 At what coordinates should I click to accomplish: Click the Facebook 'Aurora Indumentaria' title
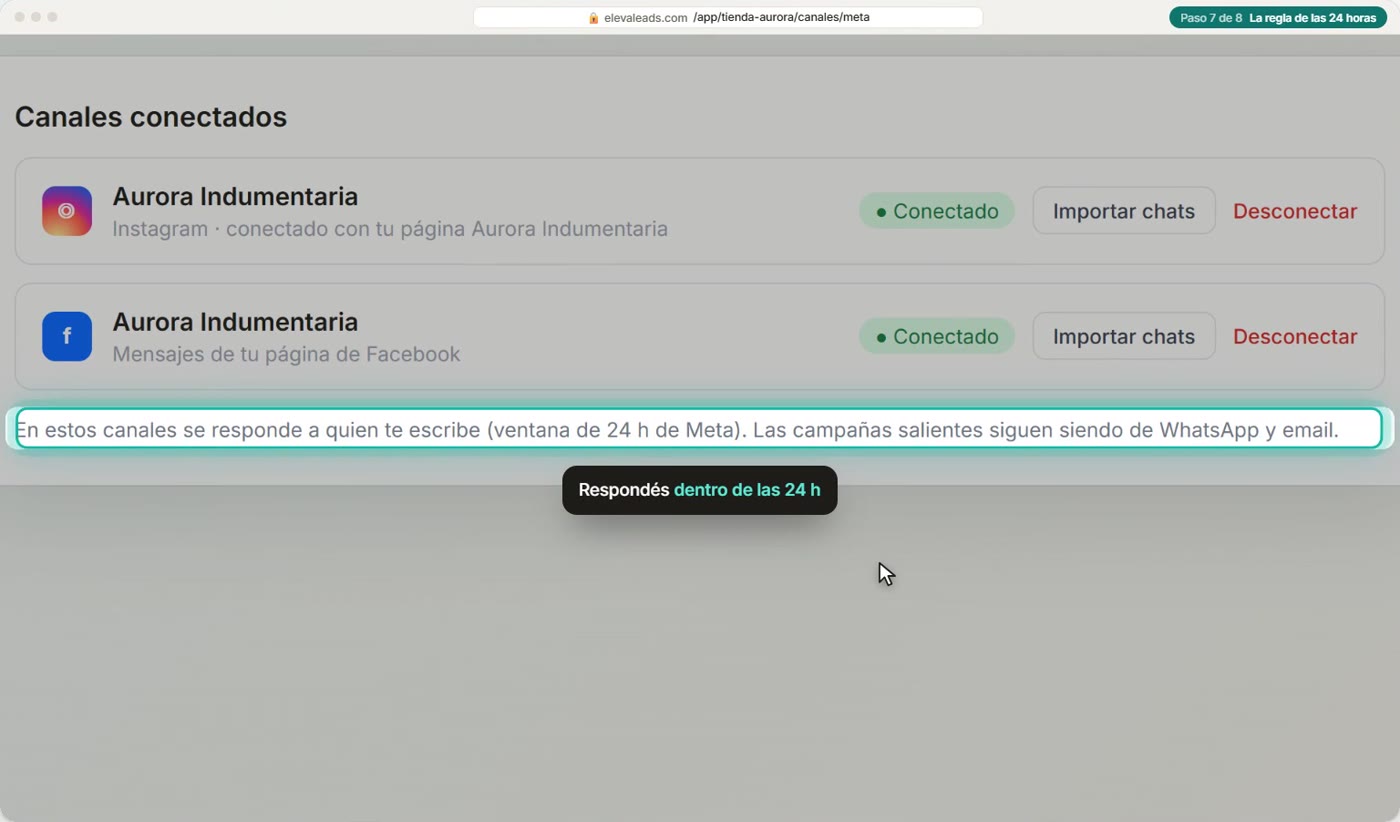235,321
